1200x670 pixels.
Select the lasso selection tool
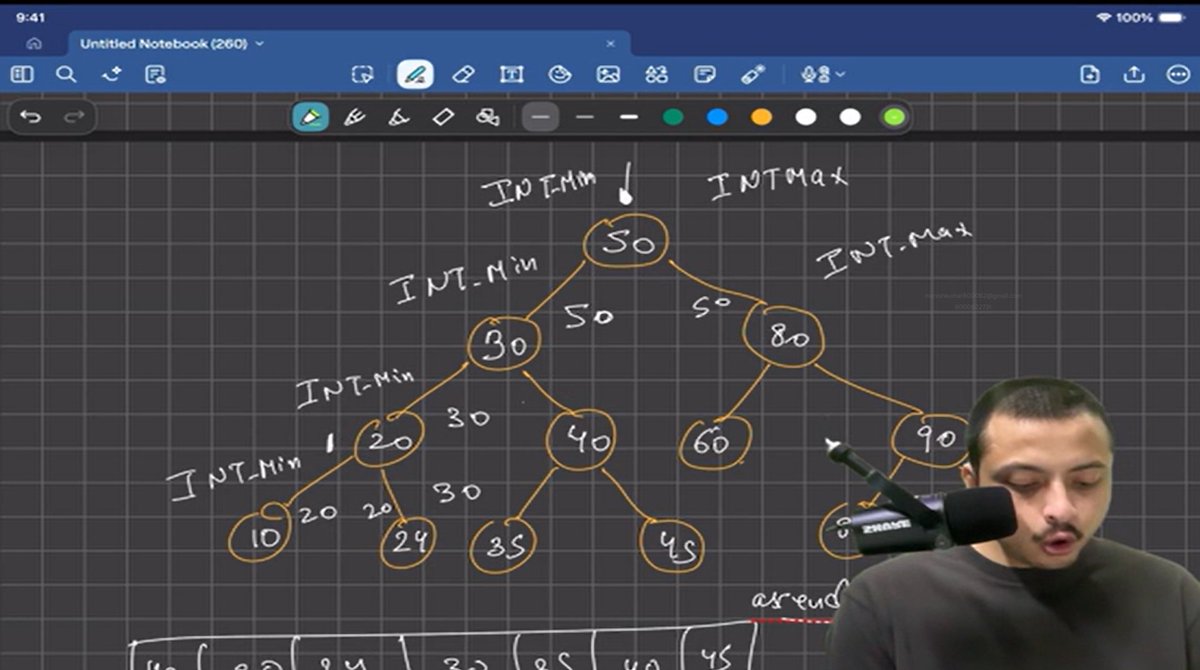364,73
